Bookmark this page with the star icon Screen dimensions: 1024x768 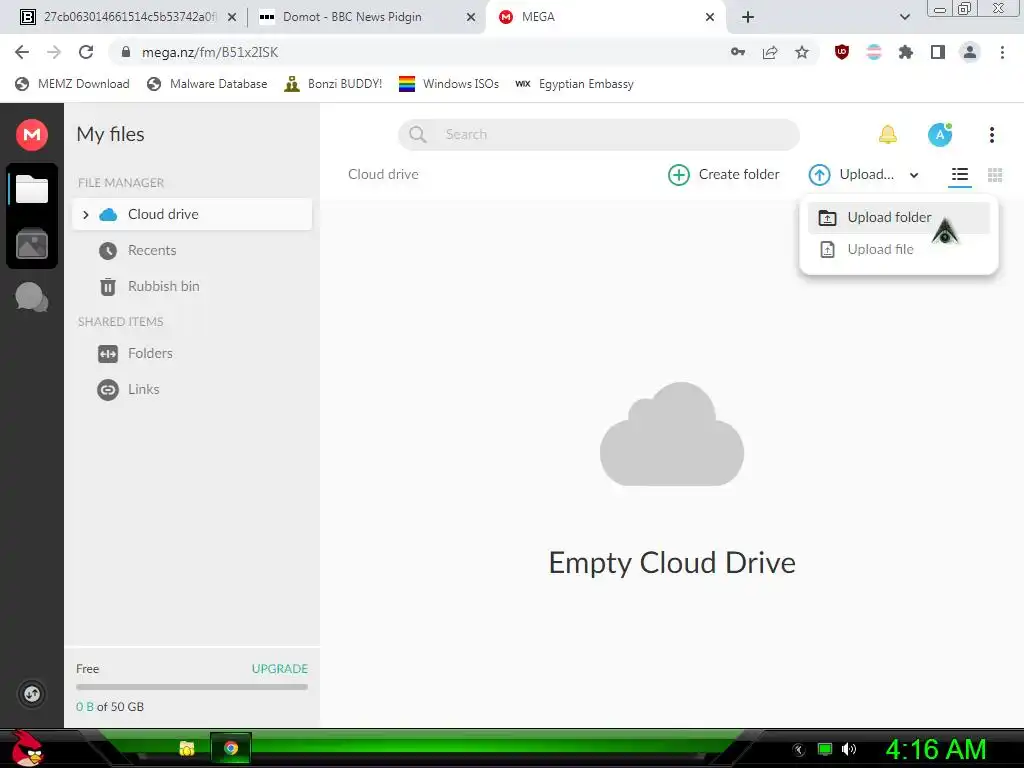click(x=802, y=52)
